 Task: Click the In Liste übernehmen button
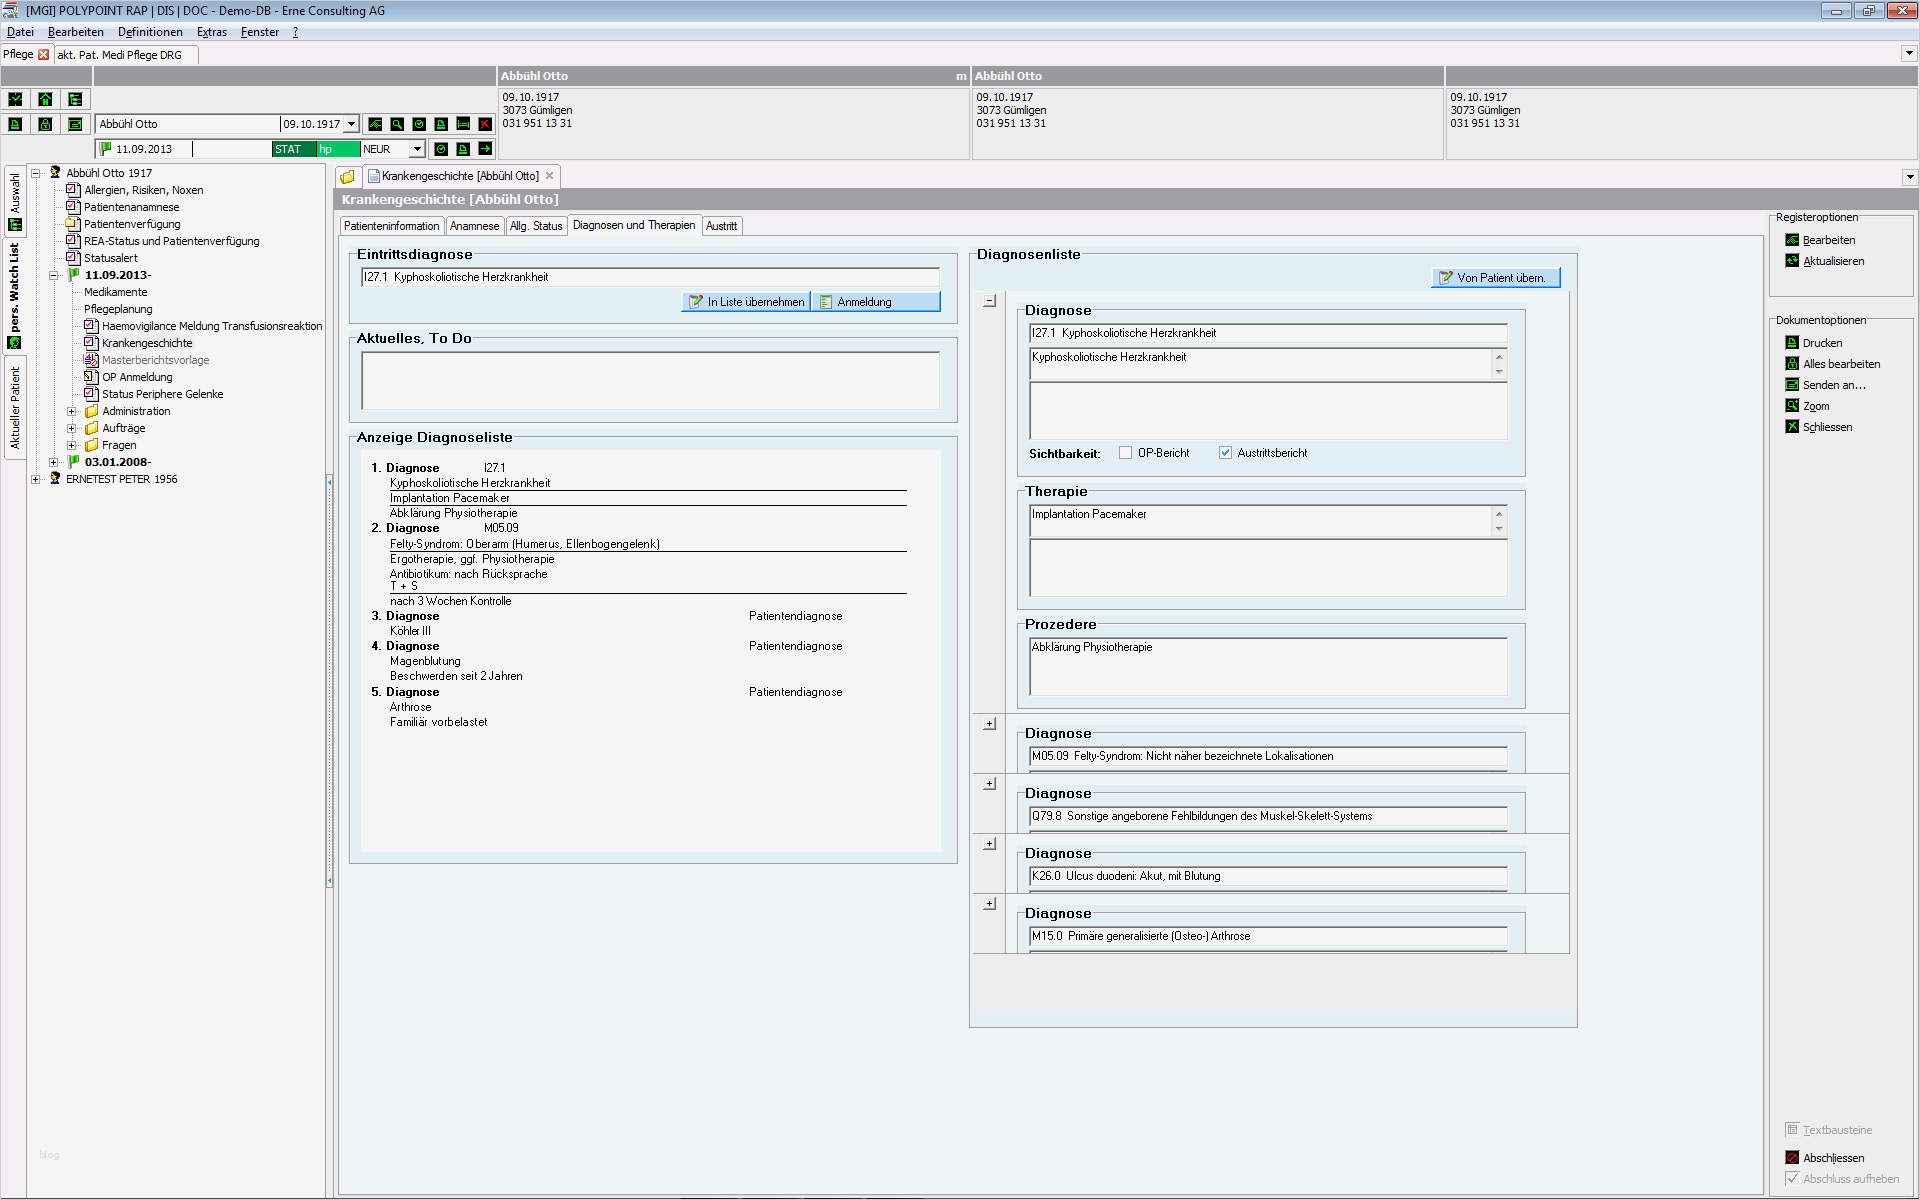point(746,302)
